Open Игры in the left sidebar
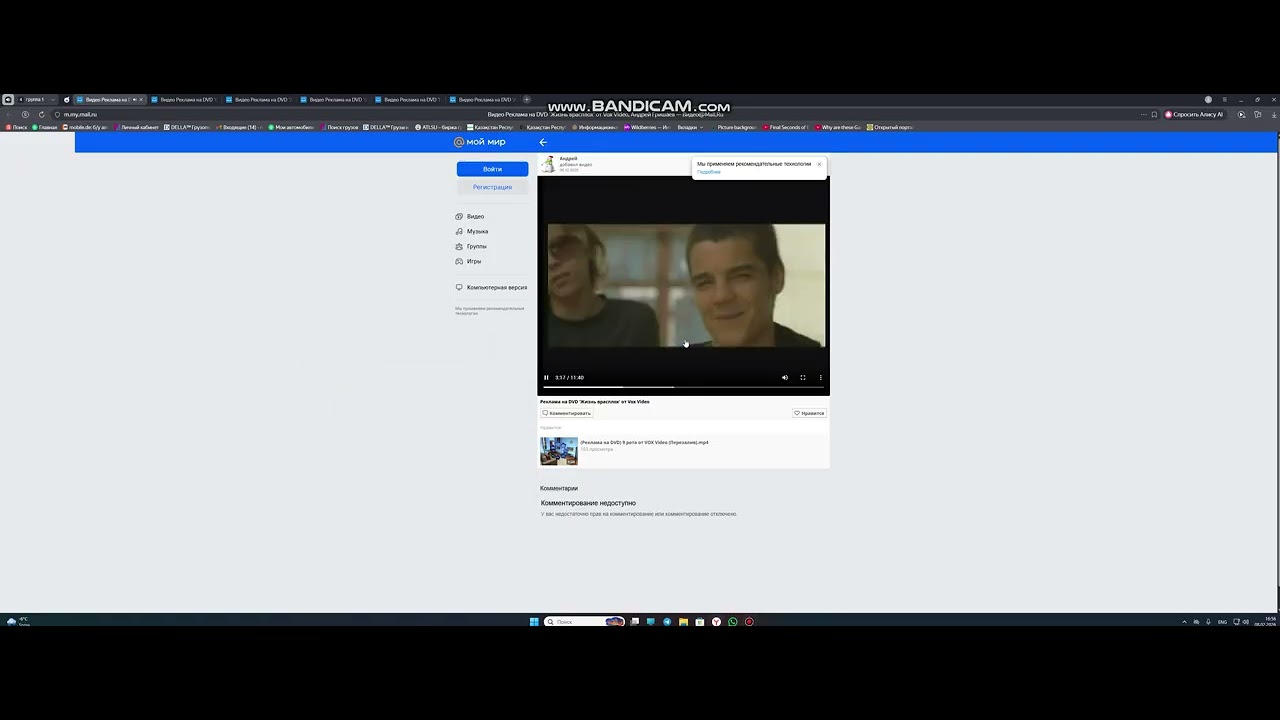This screenshot has height=720, width=1280. pyautogui.click(x=468, y=261)
